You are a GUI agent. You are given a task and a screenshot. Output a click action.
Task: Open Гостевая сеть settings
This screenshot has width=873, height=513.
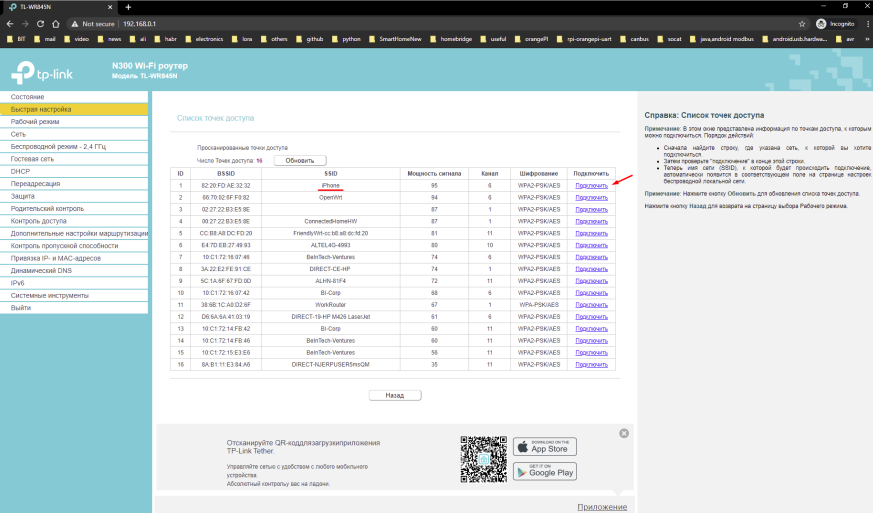click(74, 159)
